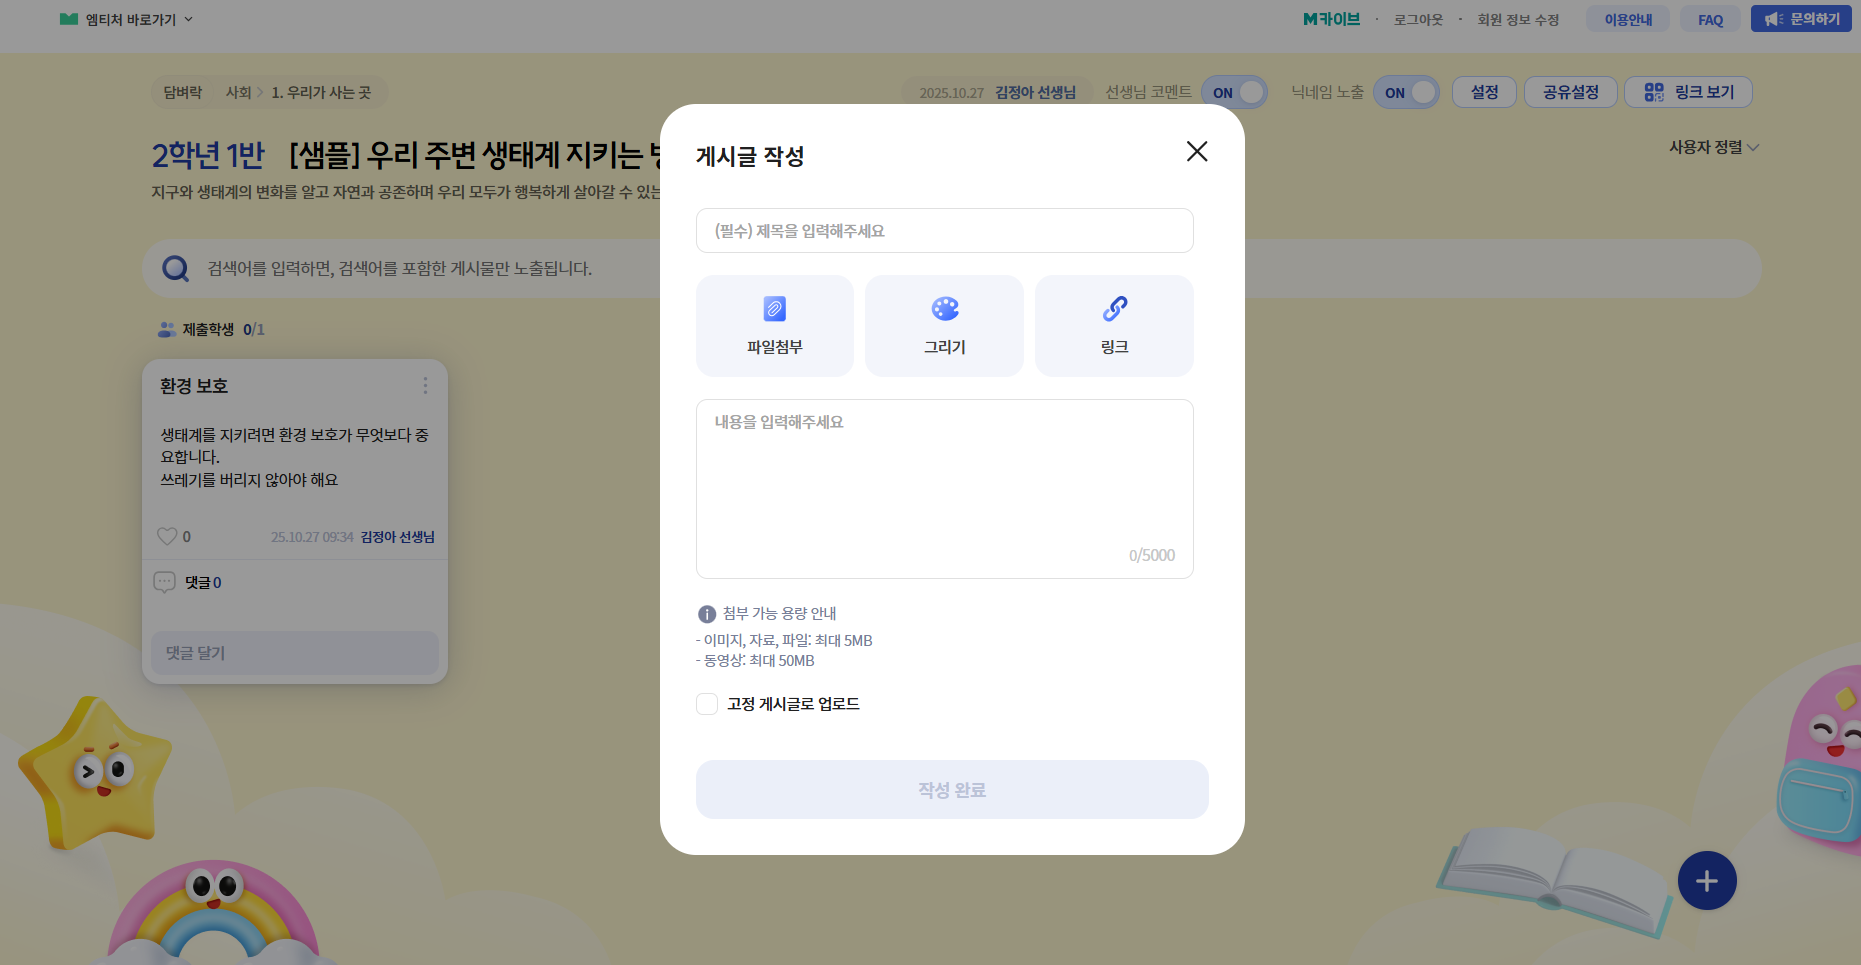Click the 사회 breadcrumb item
This screenshot has width=1861, height=965.
tap(238, 93)
